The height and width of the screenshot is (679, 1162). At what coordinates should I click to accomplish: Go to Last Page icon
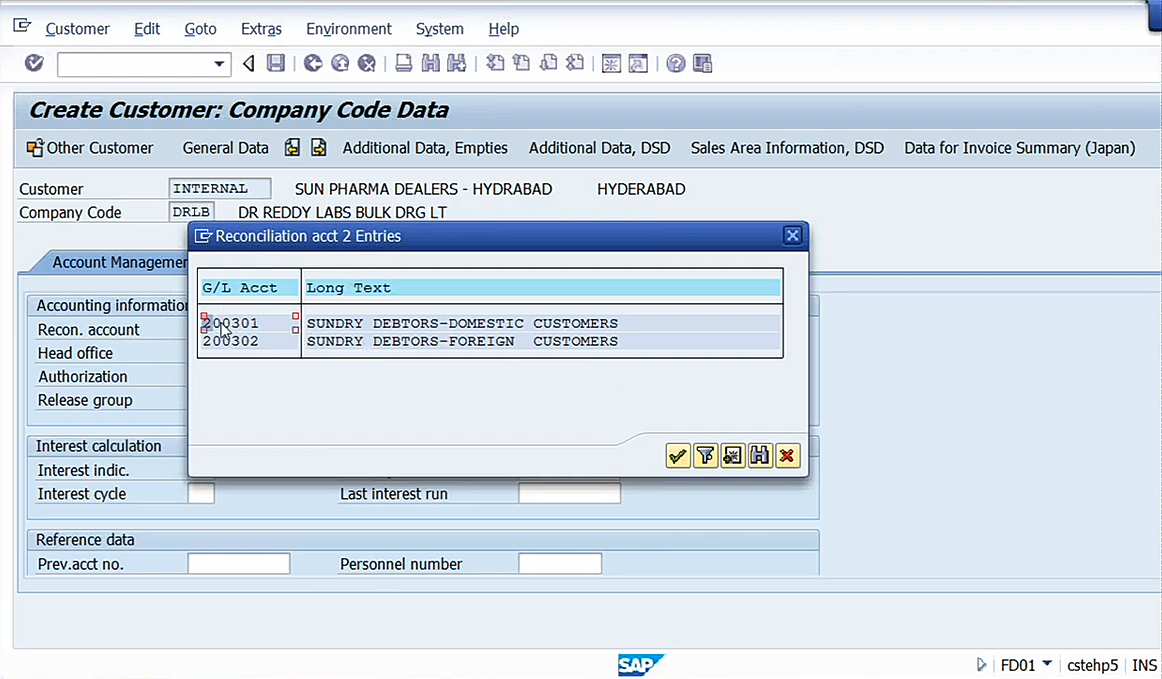click(575, 64)
